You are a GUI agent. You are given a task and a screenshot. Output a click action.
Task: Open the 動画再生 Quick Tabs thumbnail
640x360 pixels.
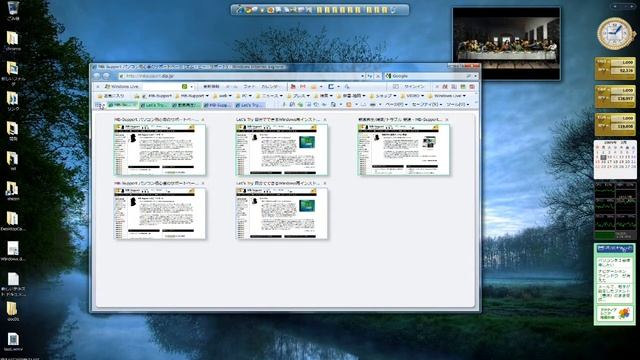[x=404, y=149]
